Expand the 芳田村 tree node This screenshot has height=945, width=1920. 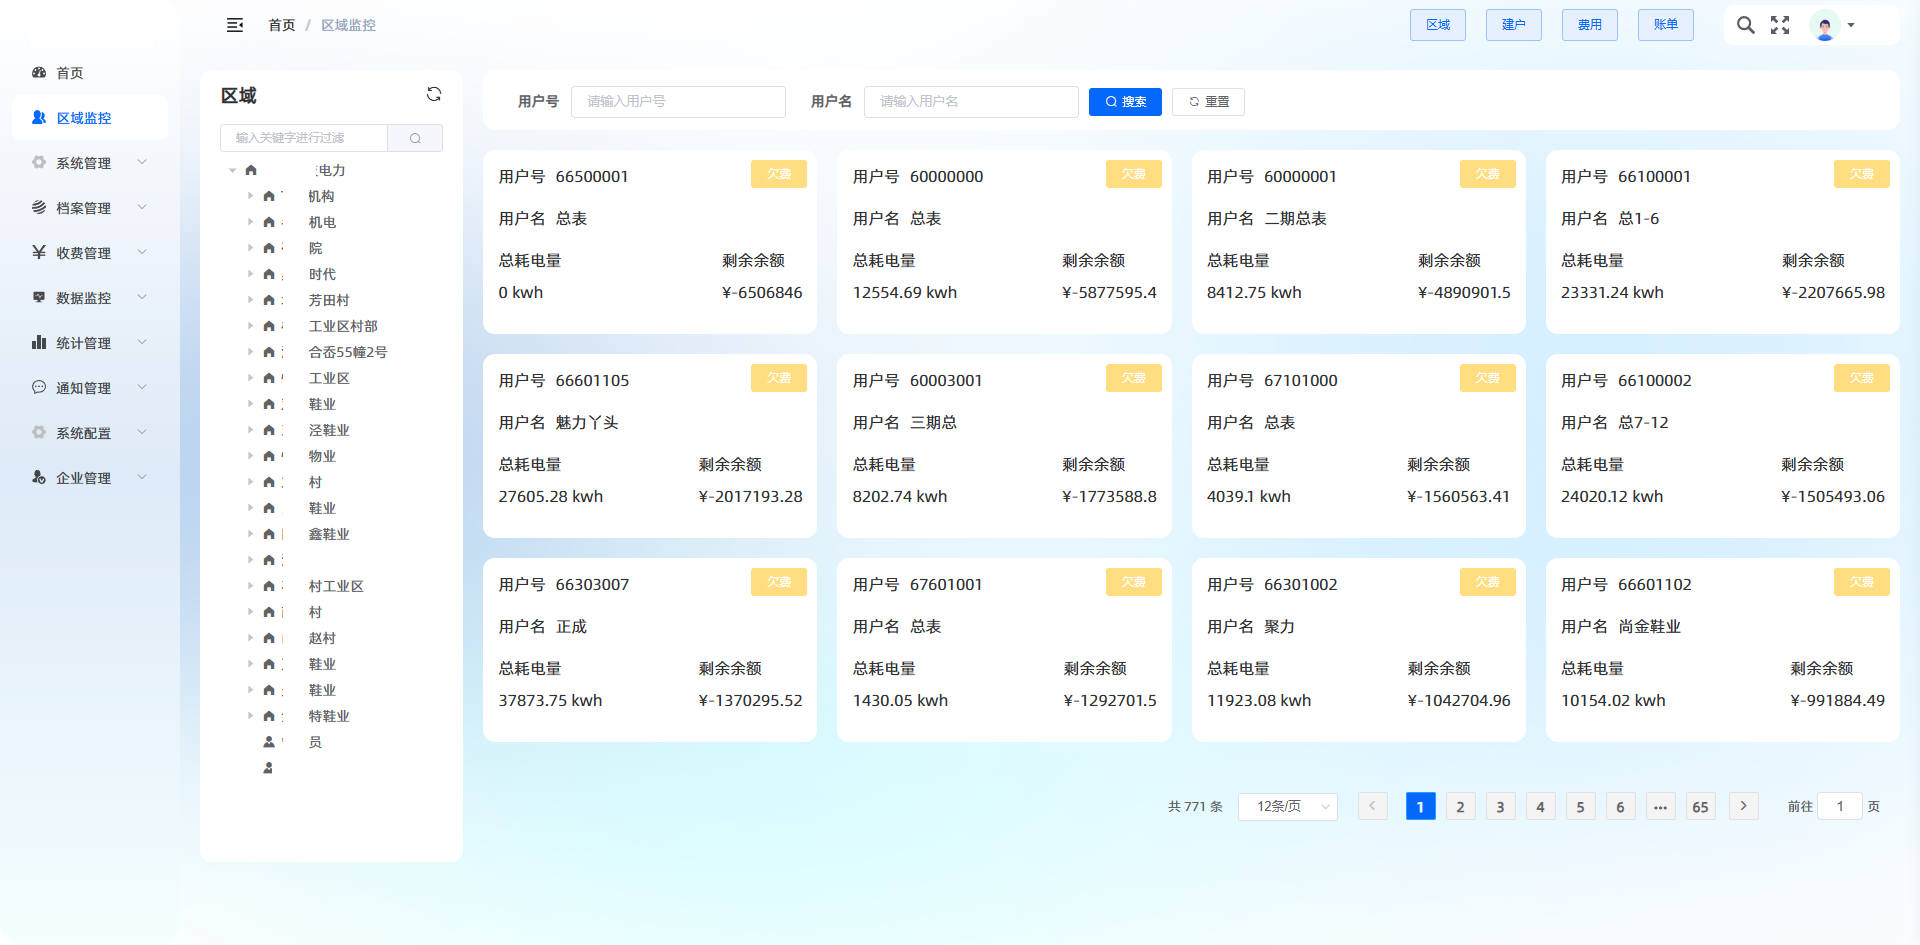(x=250, y=300)
